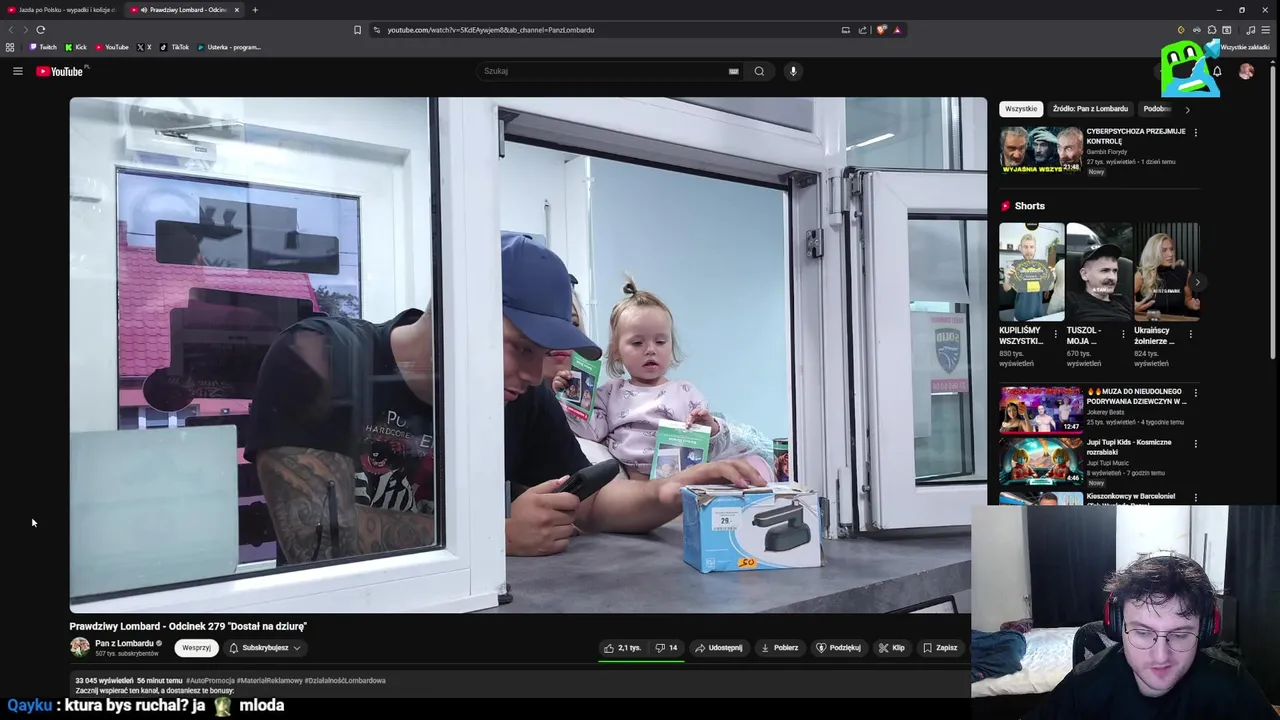Open the YouTube account avatar menu
1280x720 pixels.
[1246, 71]
